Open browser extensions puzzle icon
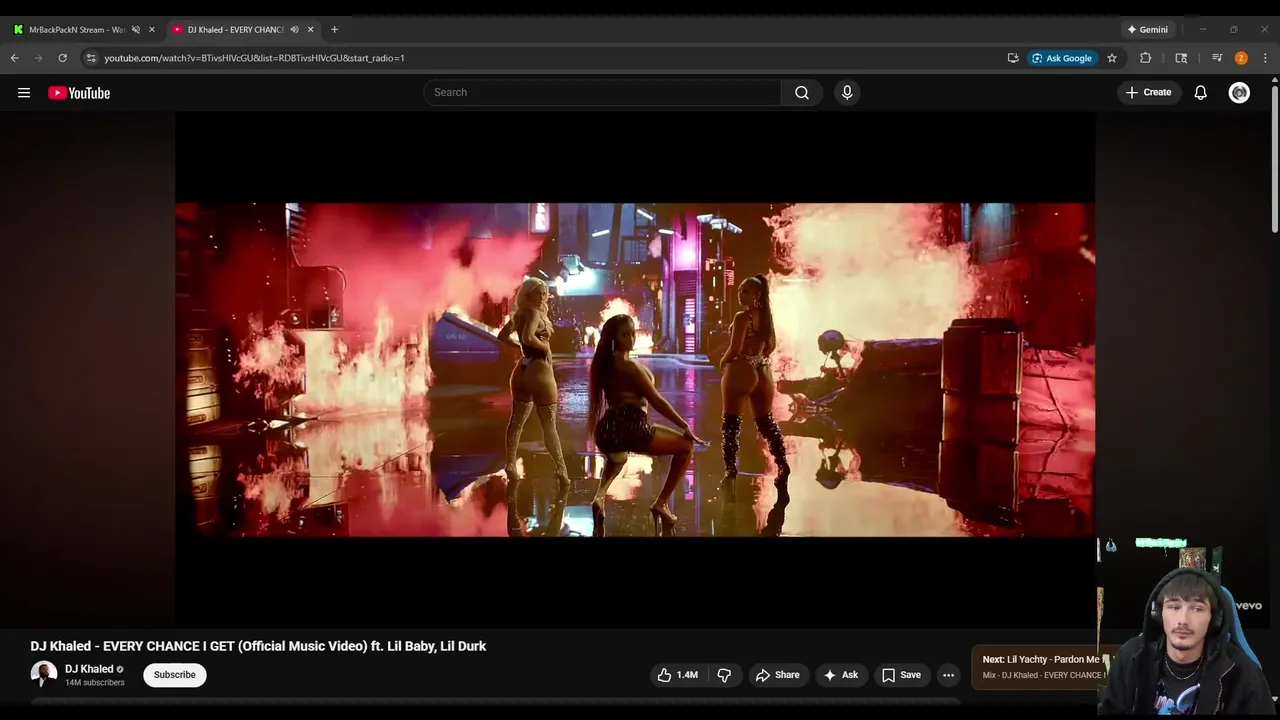Screen dimensions: 1280x720 tap(1146, 58)
